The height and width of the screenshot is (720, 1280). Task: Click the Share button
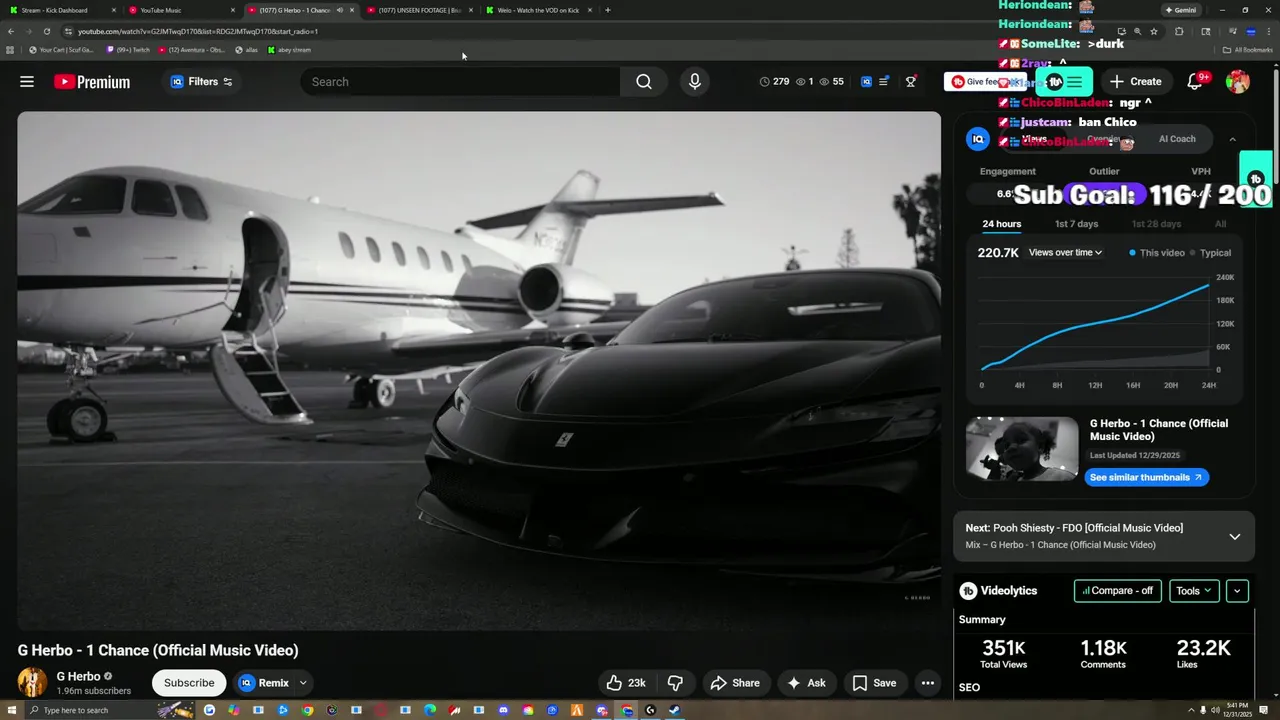point(736,683)
